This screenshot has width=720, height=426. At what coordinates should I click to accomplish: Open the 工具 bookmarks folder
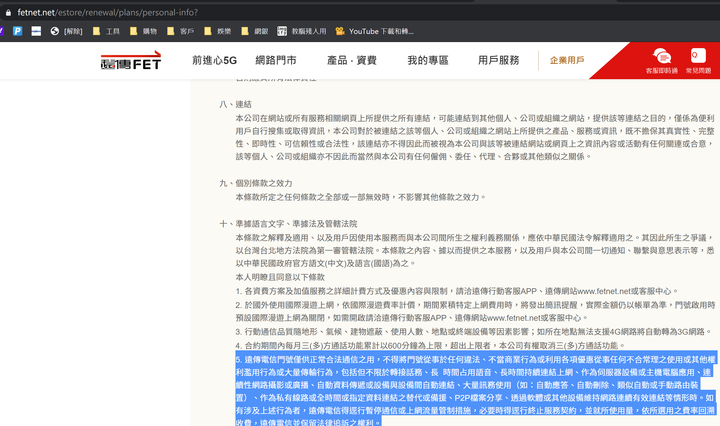(106, 31)
